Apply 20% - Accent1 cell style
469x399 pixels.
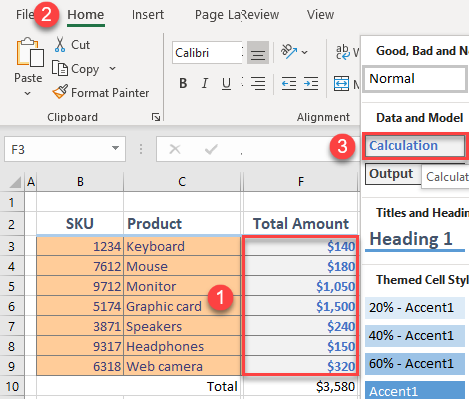[x=415, y=307]
